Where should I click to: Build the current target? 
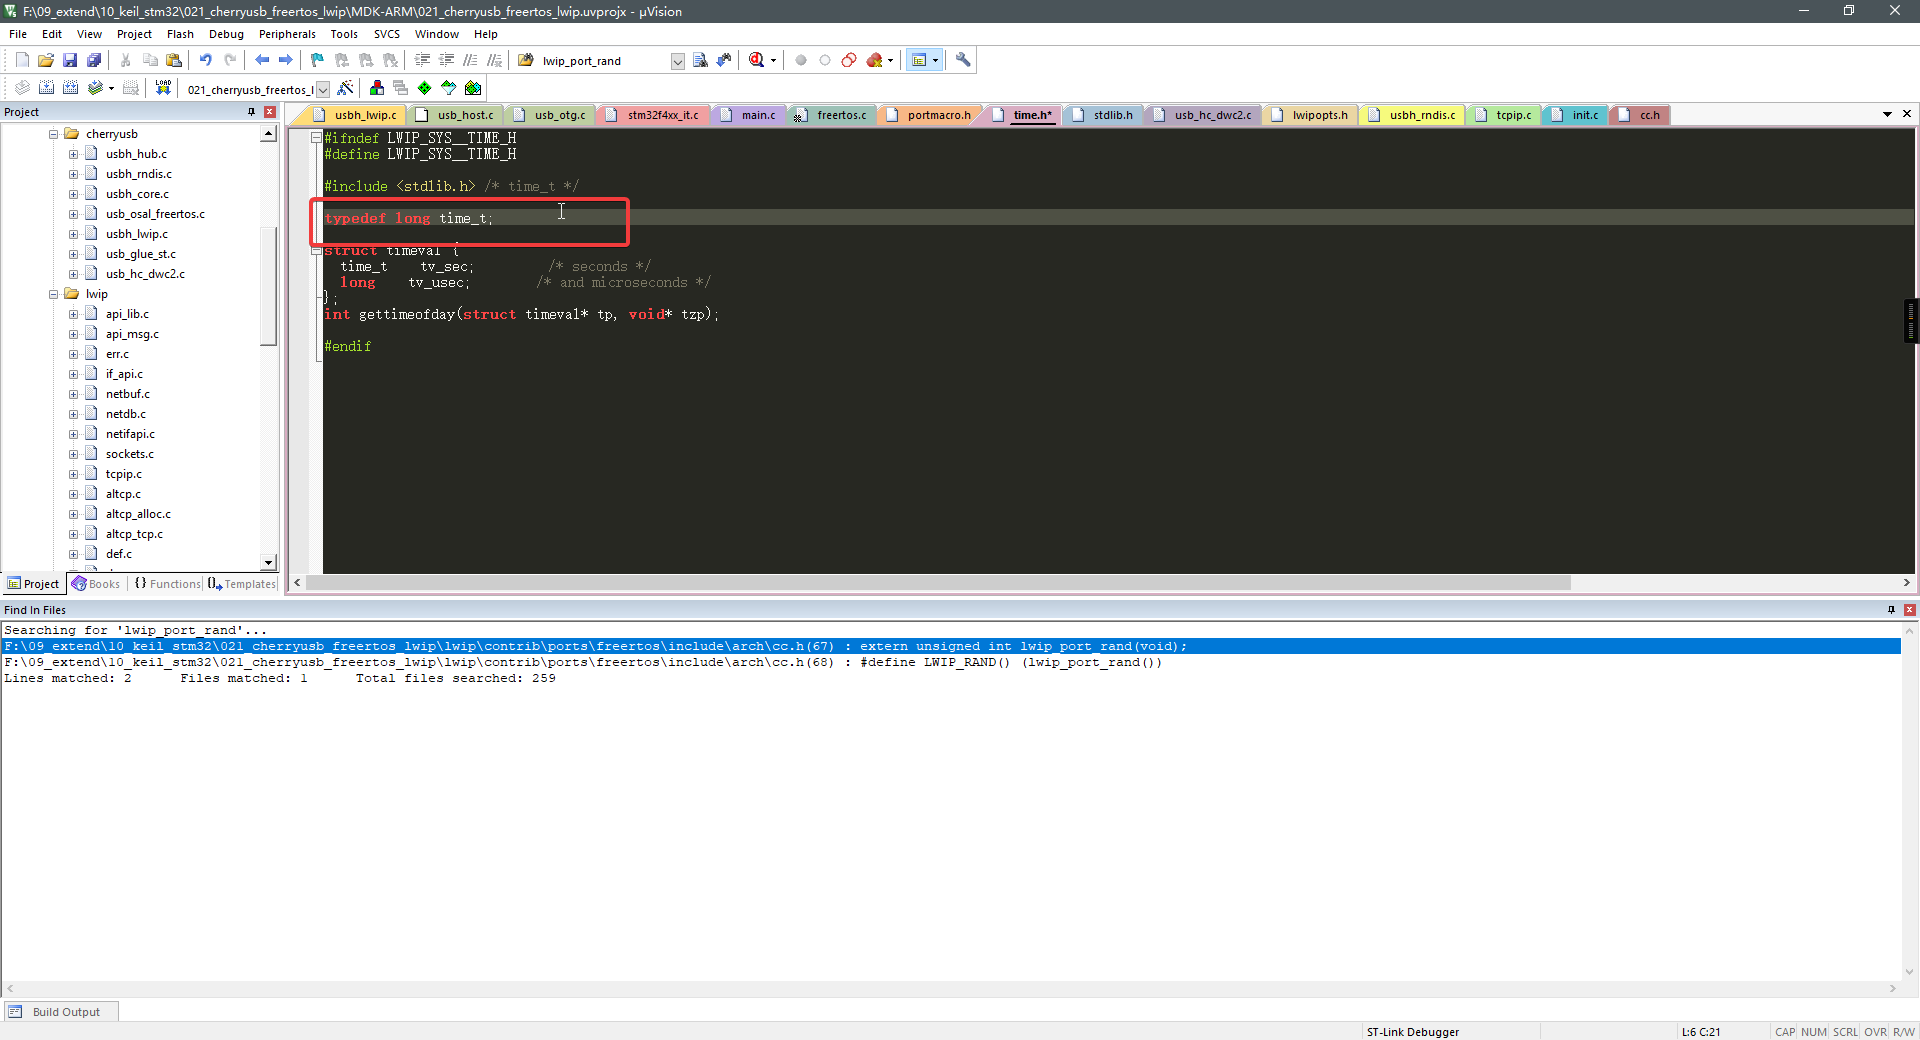click(x=46, y=88)
